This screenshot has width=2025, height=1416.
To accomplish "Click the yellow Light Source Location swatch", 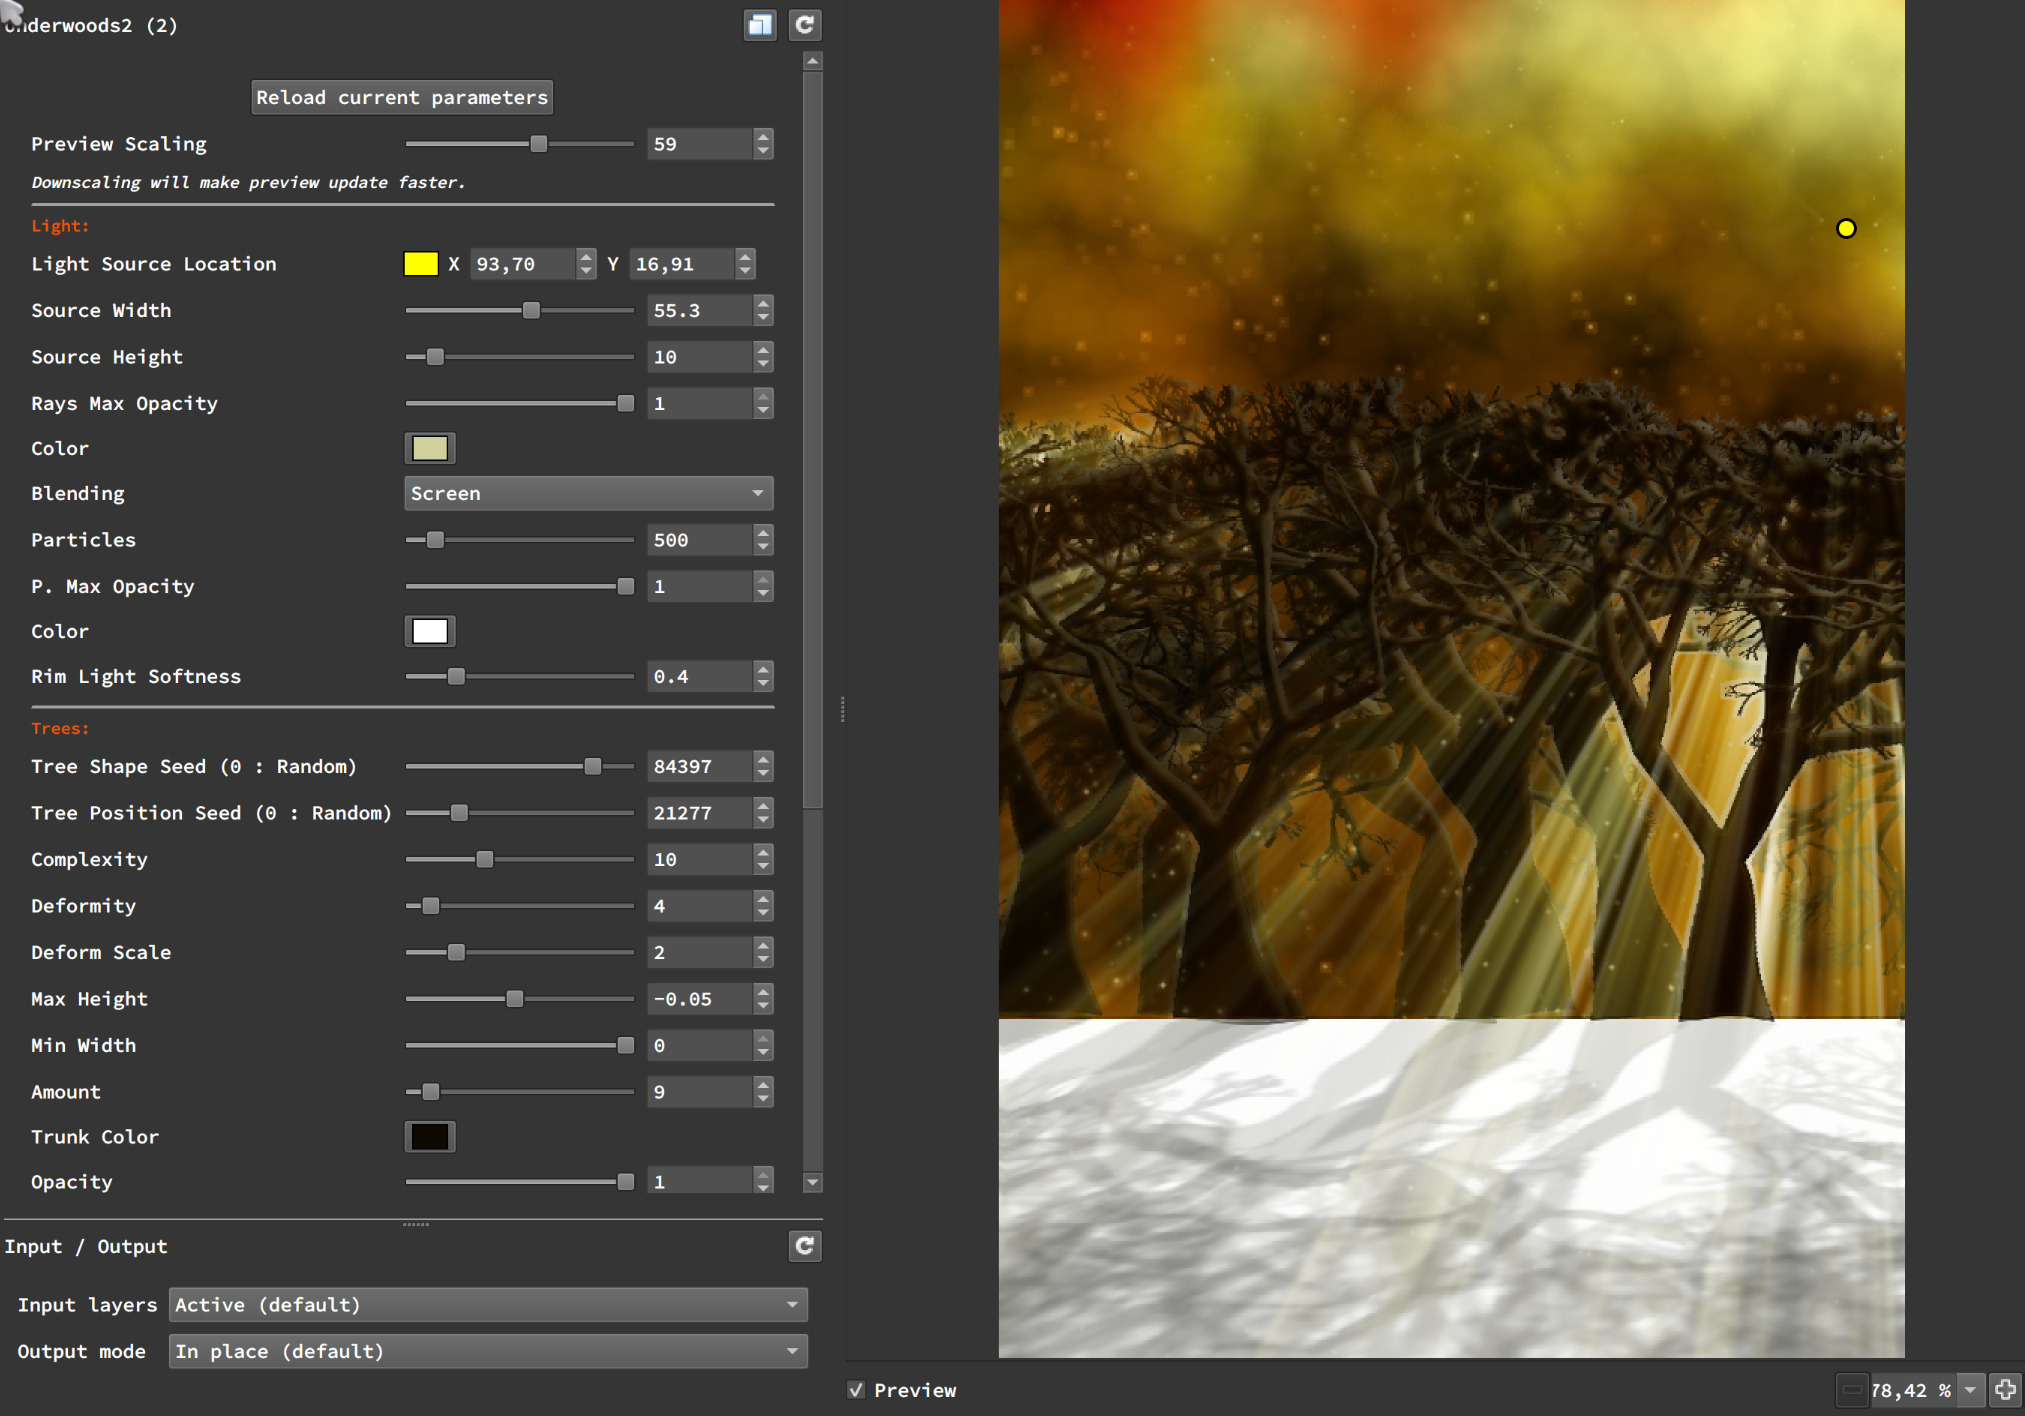I will tap(420, 264).
